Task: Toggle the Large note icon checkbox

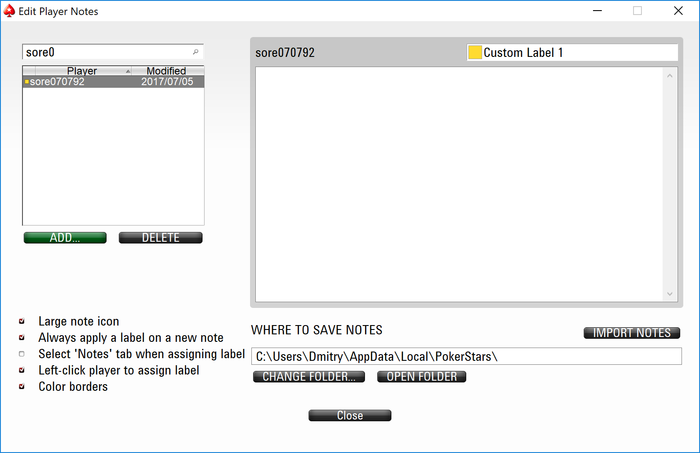Action: [x=21, y=321]
